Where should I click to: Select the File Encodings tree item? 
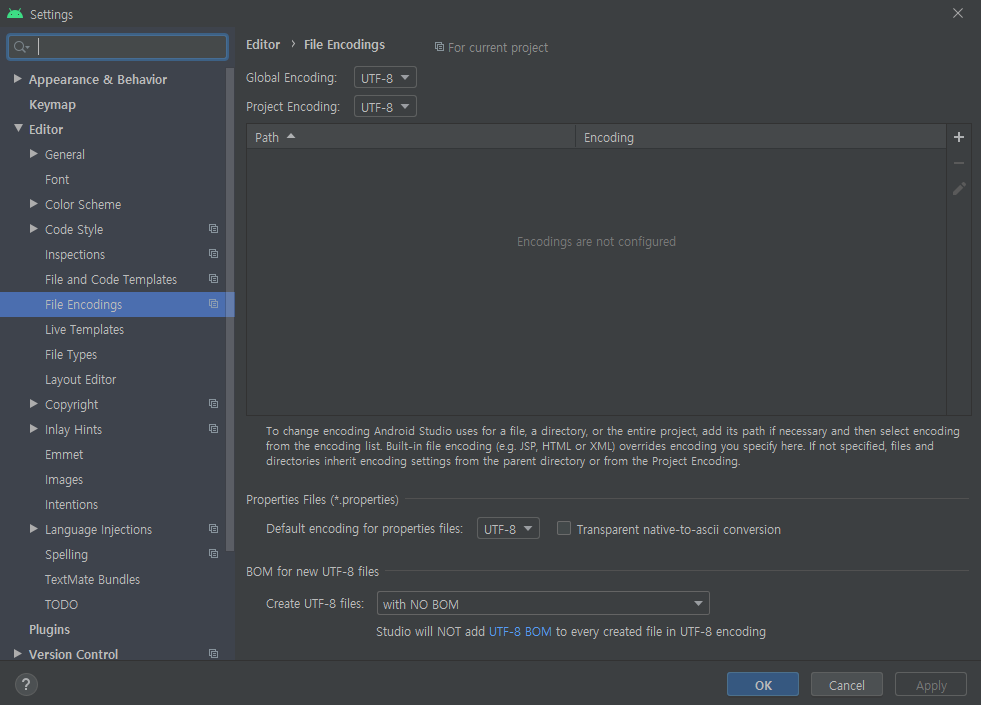click(x=117, y=305)
